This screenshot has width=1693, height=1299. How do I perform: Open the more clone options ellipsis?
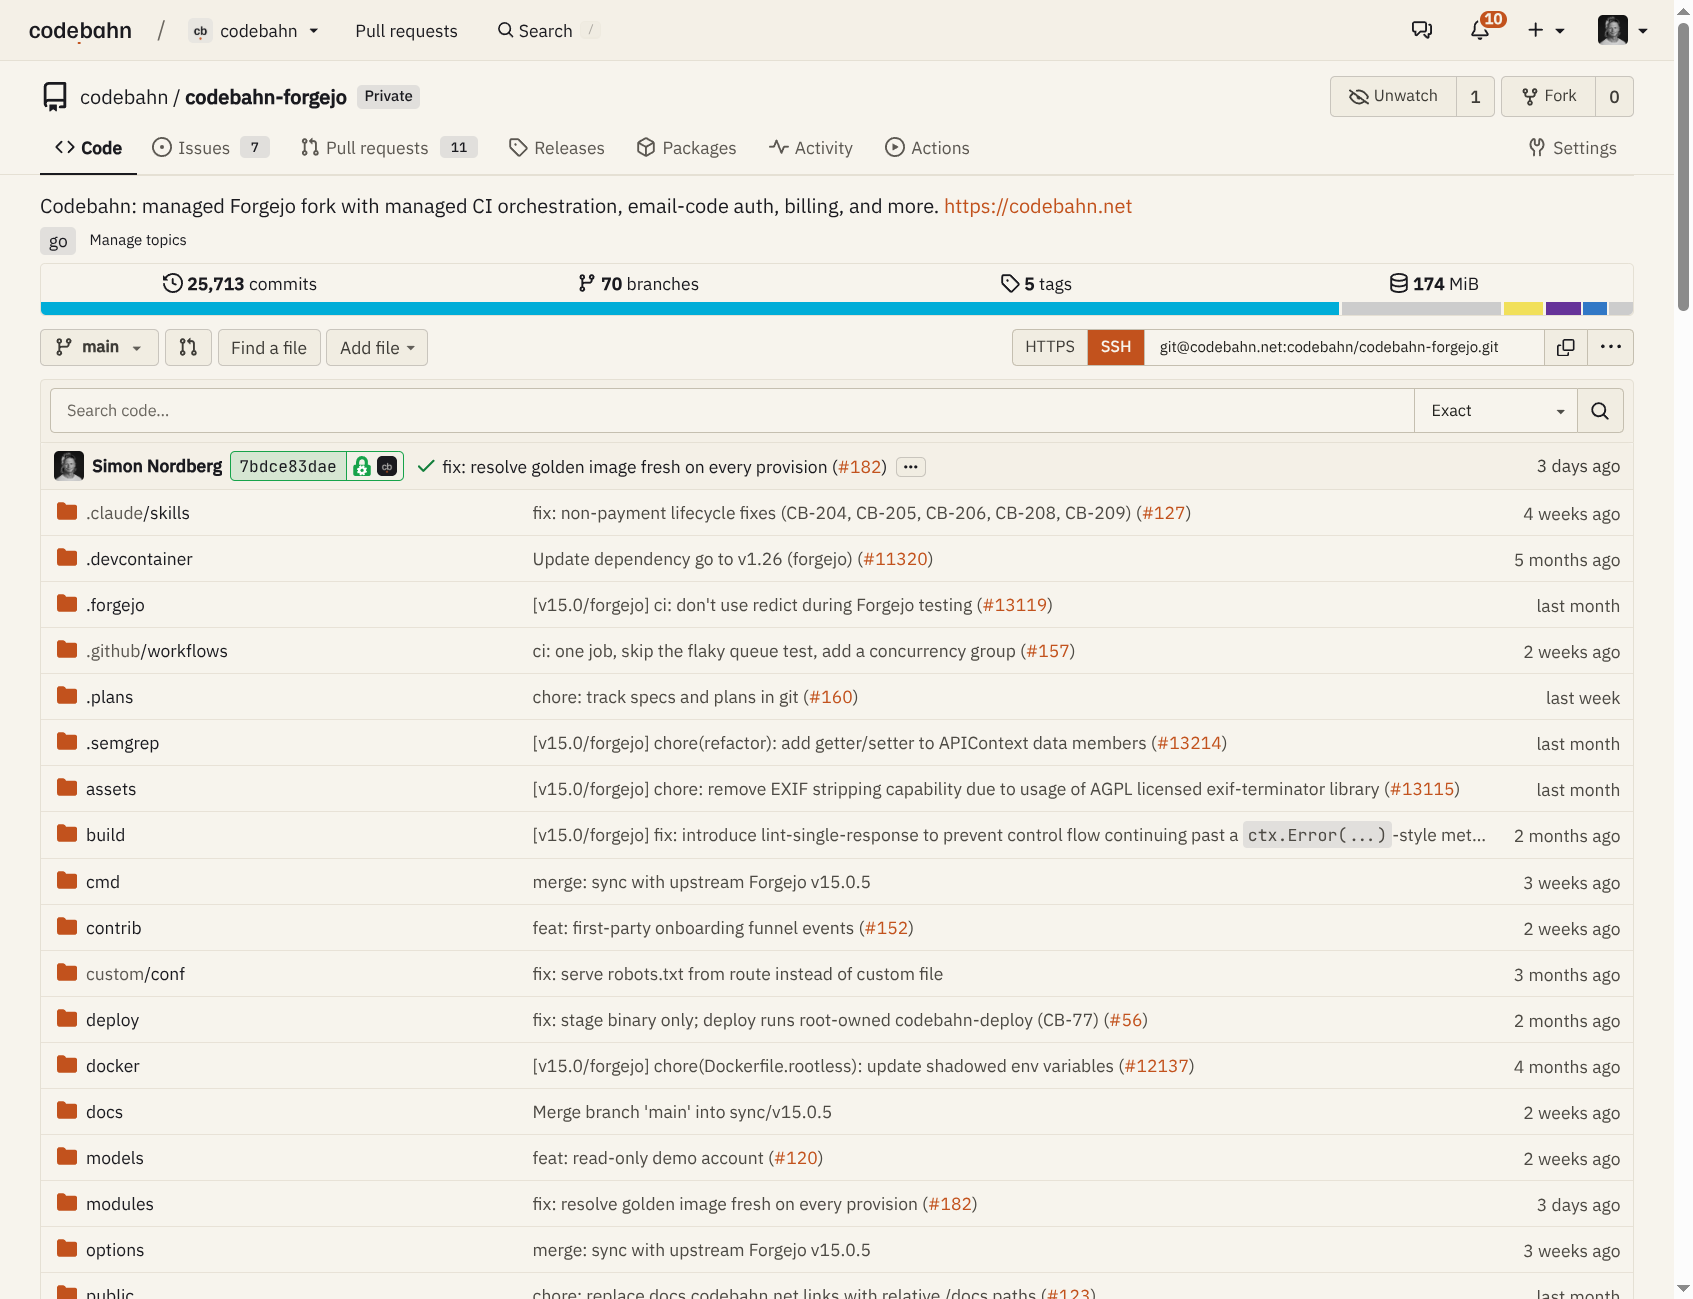(x=1610, y=347)
